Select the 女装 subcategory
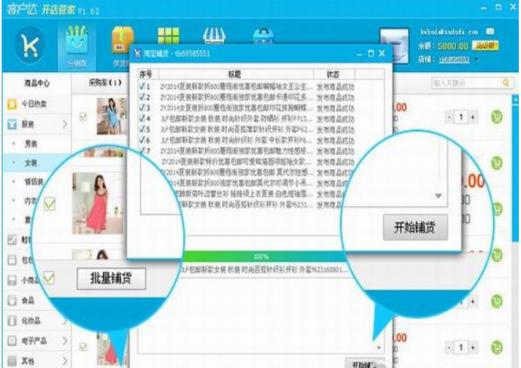The height and width of the screenshot is (368, 521). (x=31, y=163)
